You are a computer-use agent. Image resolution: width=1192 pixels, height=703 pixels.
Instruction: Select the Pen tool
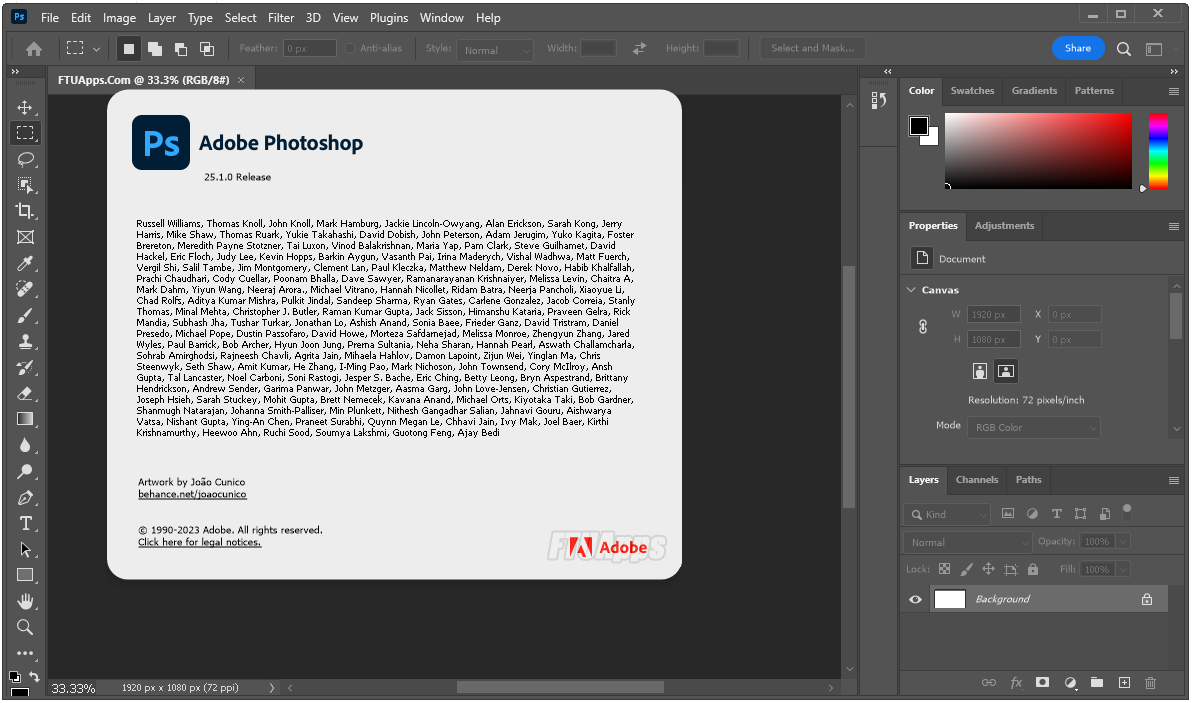pos(25,498)
